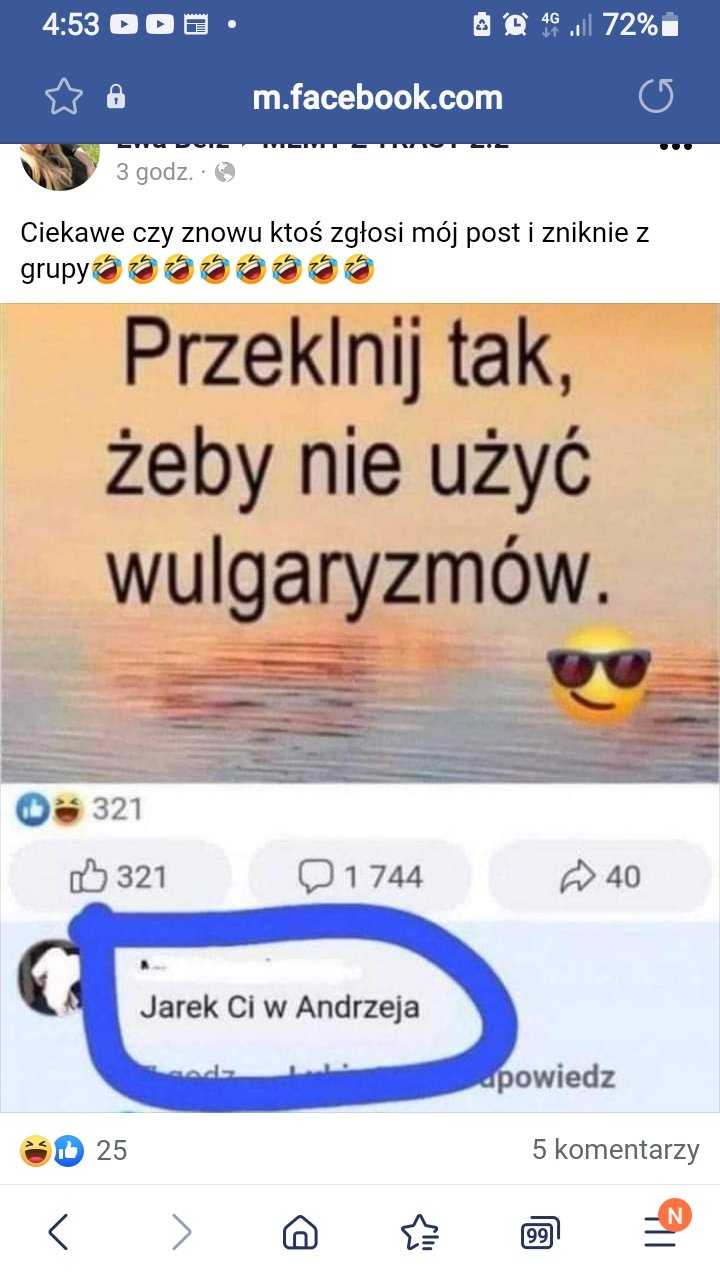
Task: Tap the blue like reaction icon
Action: [x=68, y=1151]
